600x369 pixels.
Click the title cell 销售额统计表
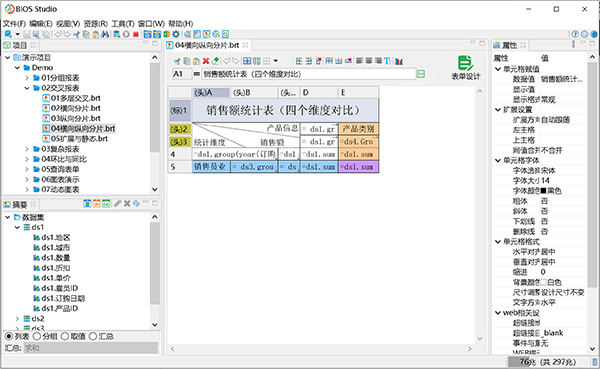pyautogui.click(x=285, y=111)
